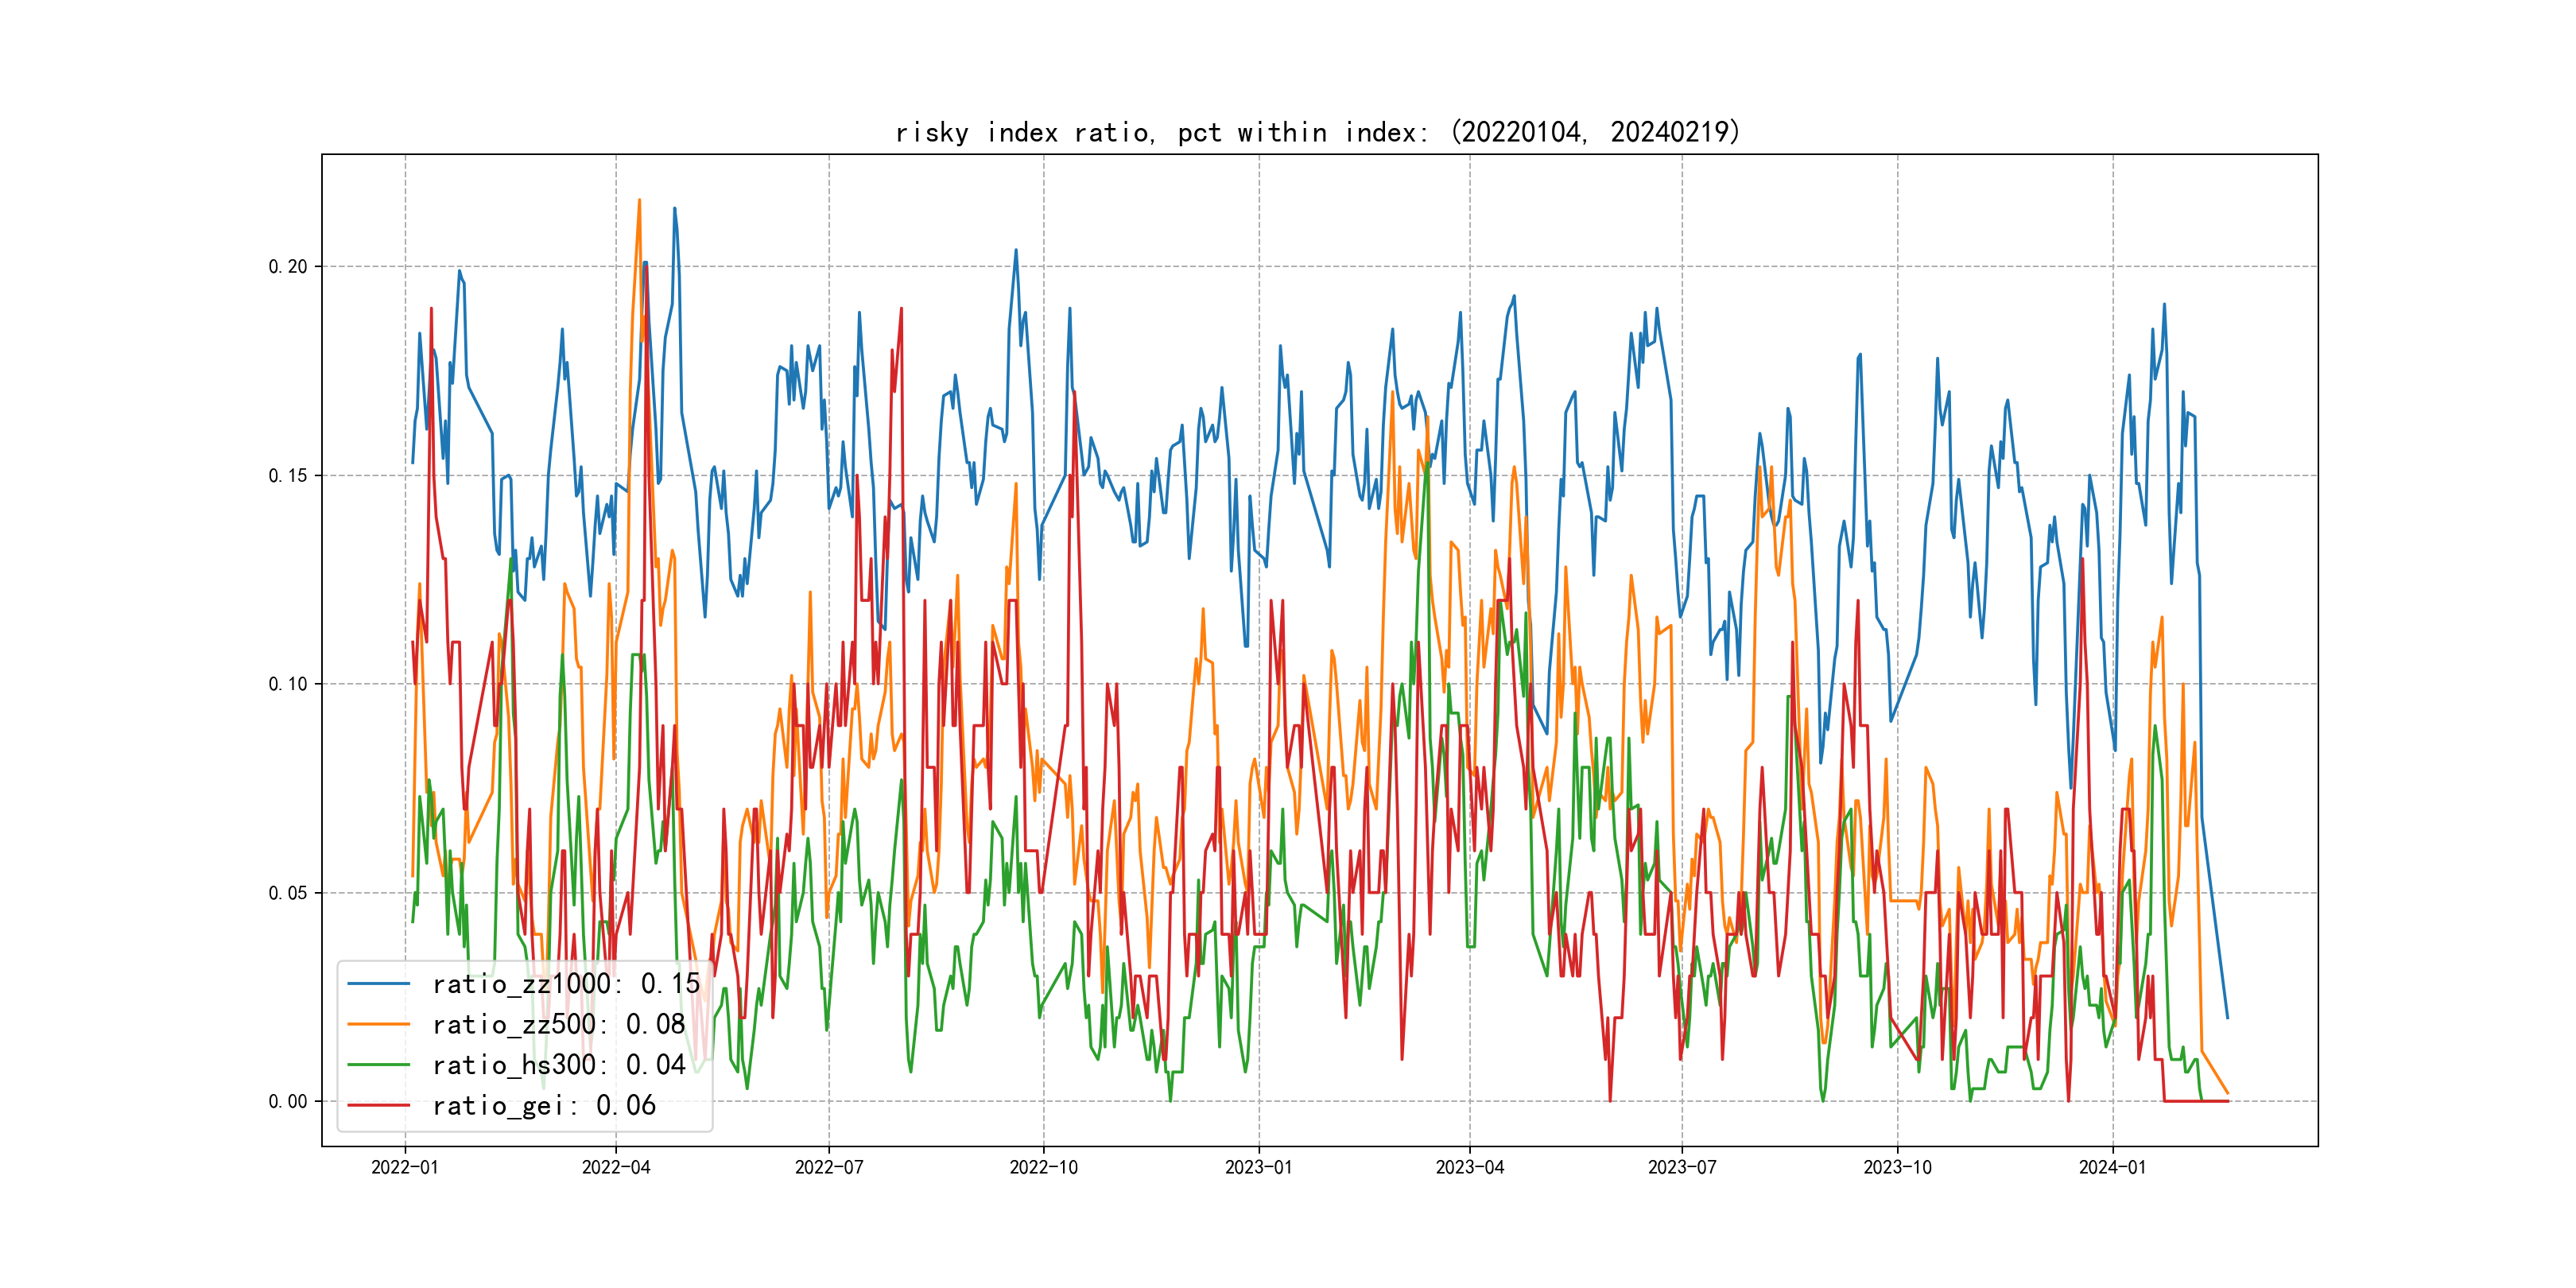The height and width of the screenshot is (1288, 2576).
Task: Click the 2022-01 x-axis label
Action: 405,1168
